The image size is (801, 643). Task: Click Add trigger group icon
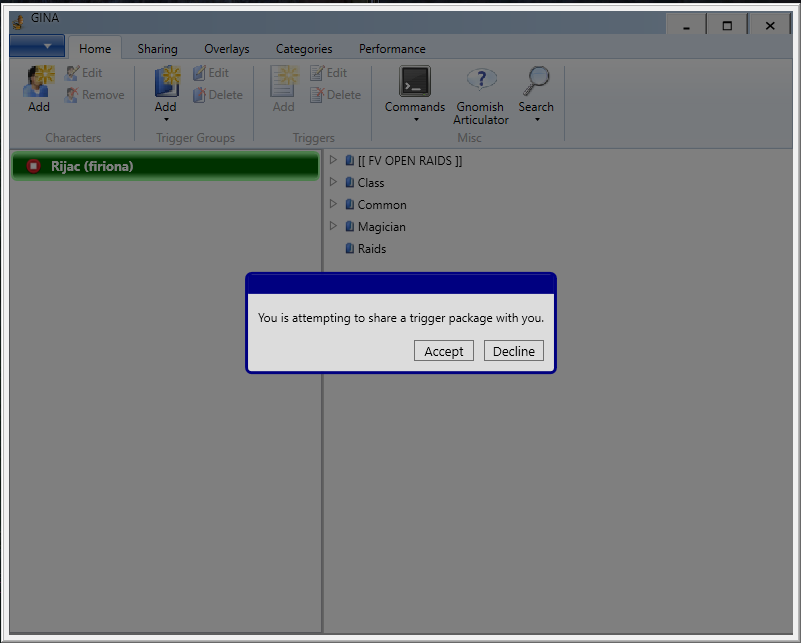pos(167,82)
